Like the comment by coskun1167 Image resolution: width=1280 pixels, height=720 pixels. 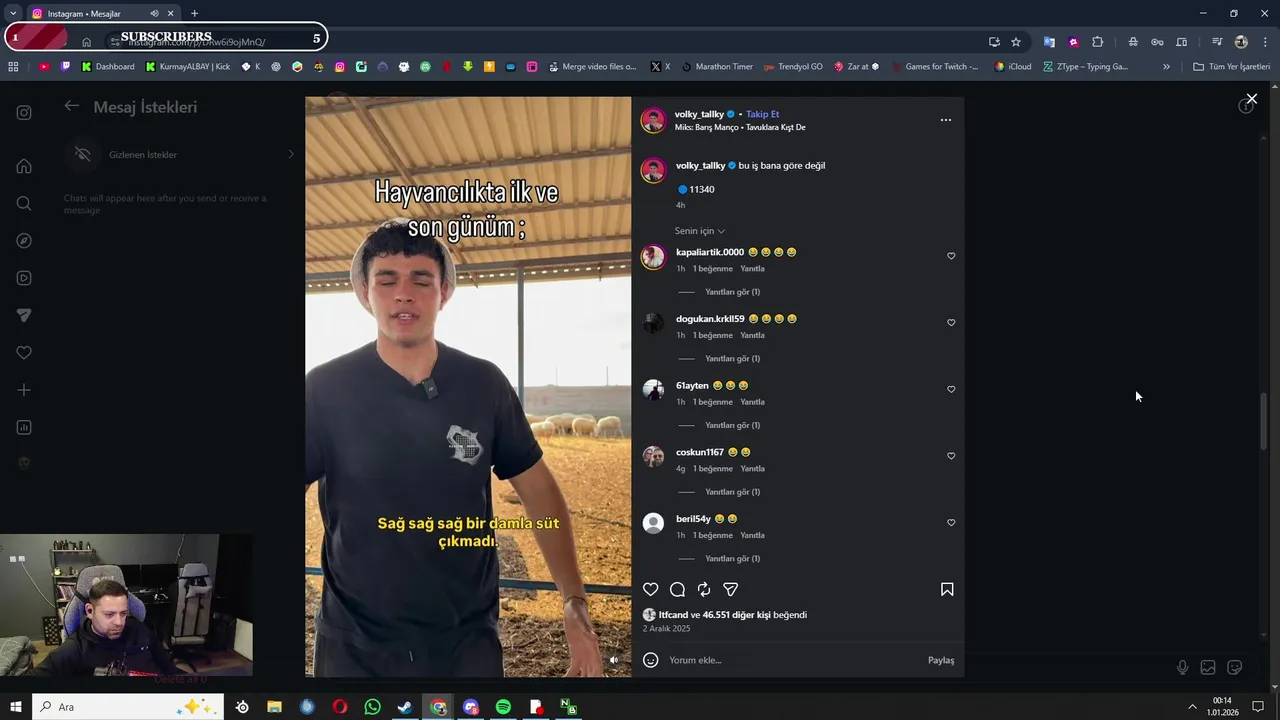951,456
